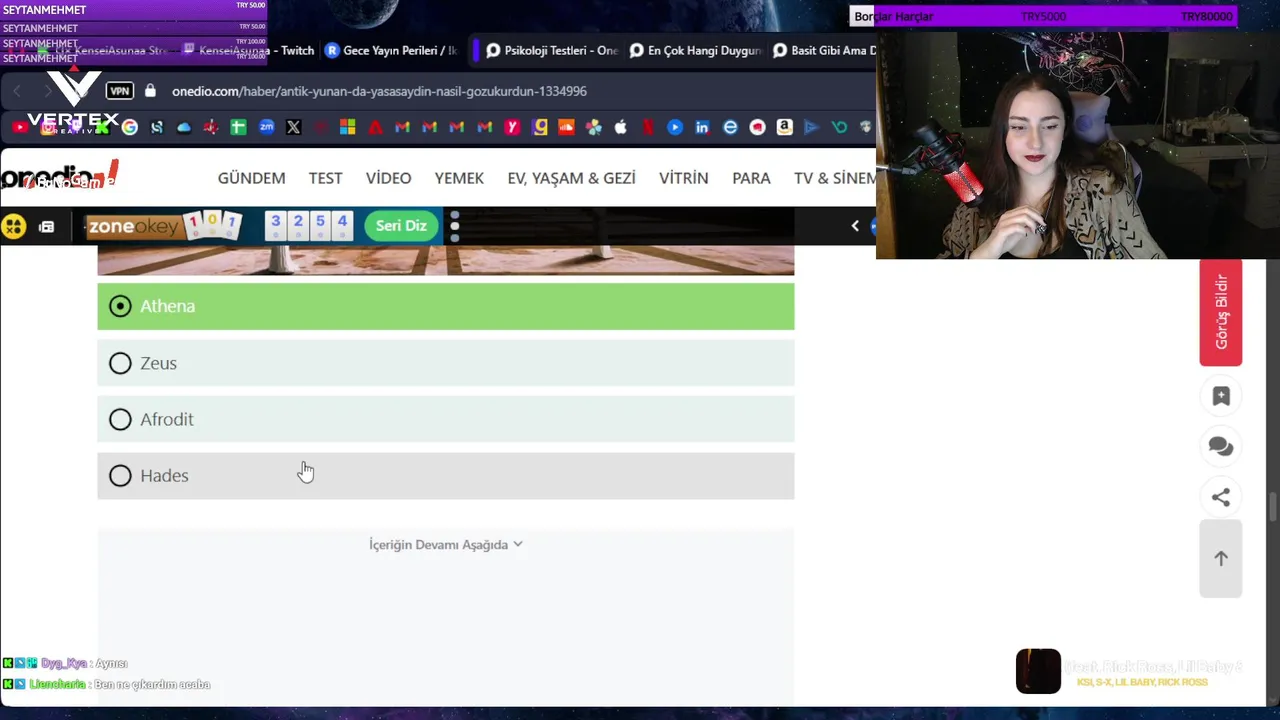Open the Adobe bookmark icon
The width and height of the screenshot is (1280, 720).
point(375,127)
